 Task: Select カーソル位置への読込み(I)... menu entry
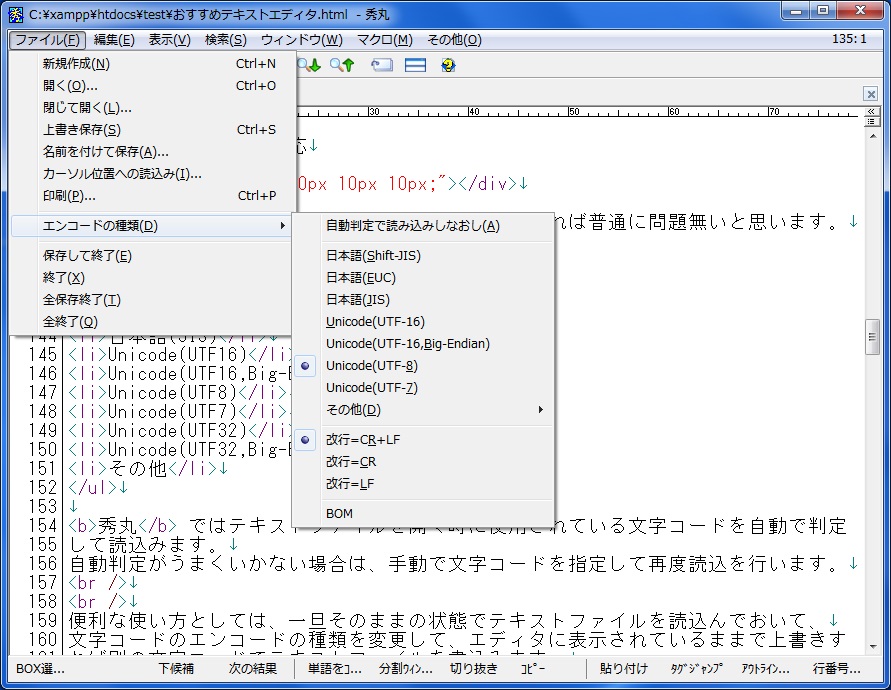pos(152,174)
